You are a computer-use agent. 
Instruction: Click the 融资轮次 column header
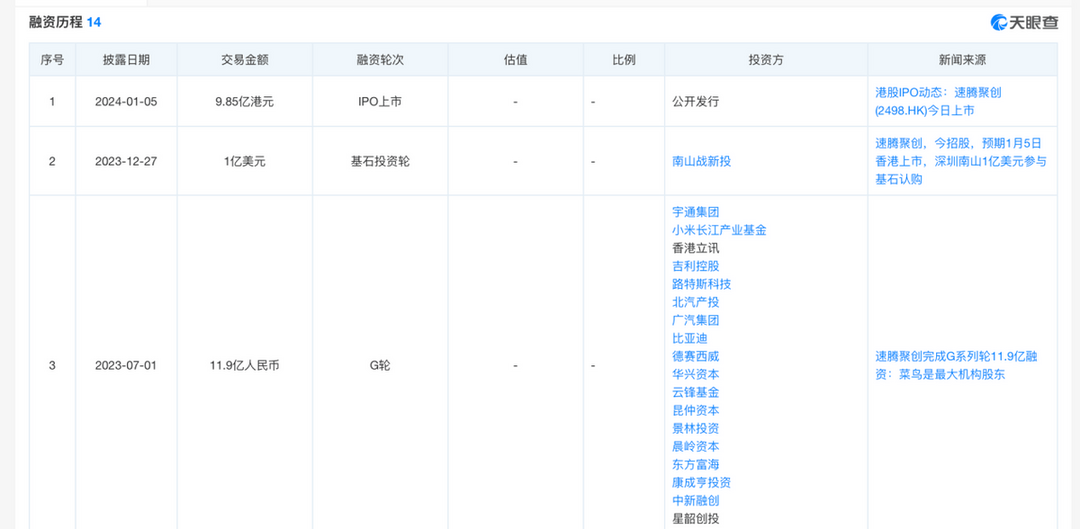380,60
